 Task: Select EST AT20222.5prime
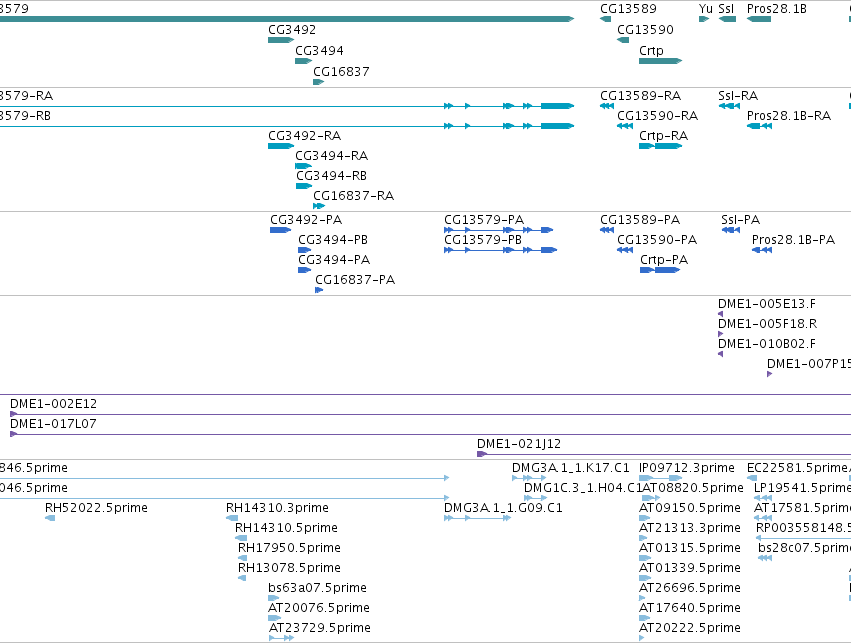pos(643,639)
